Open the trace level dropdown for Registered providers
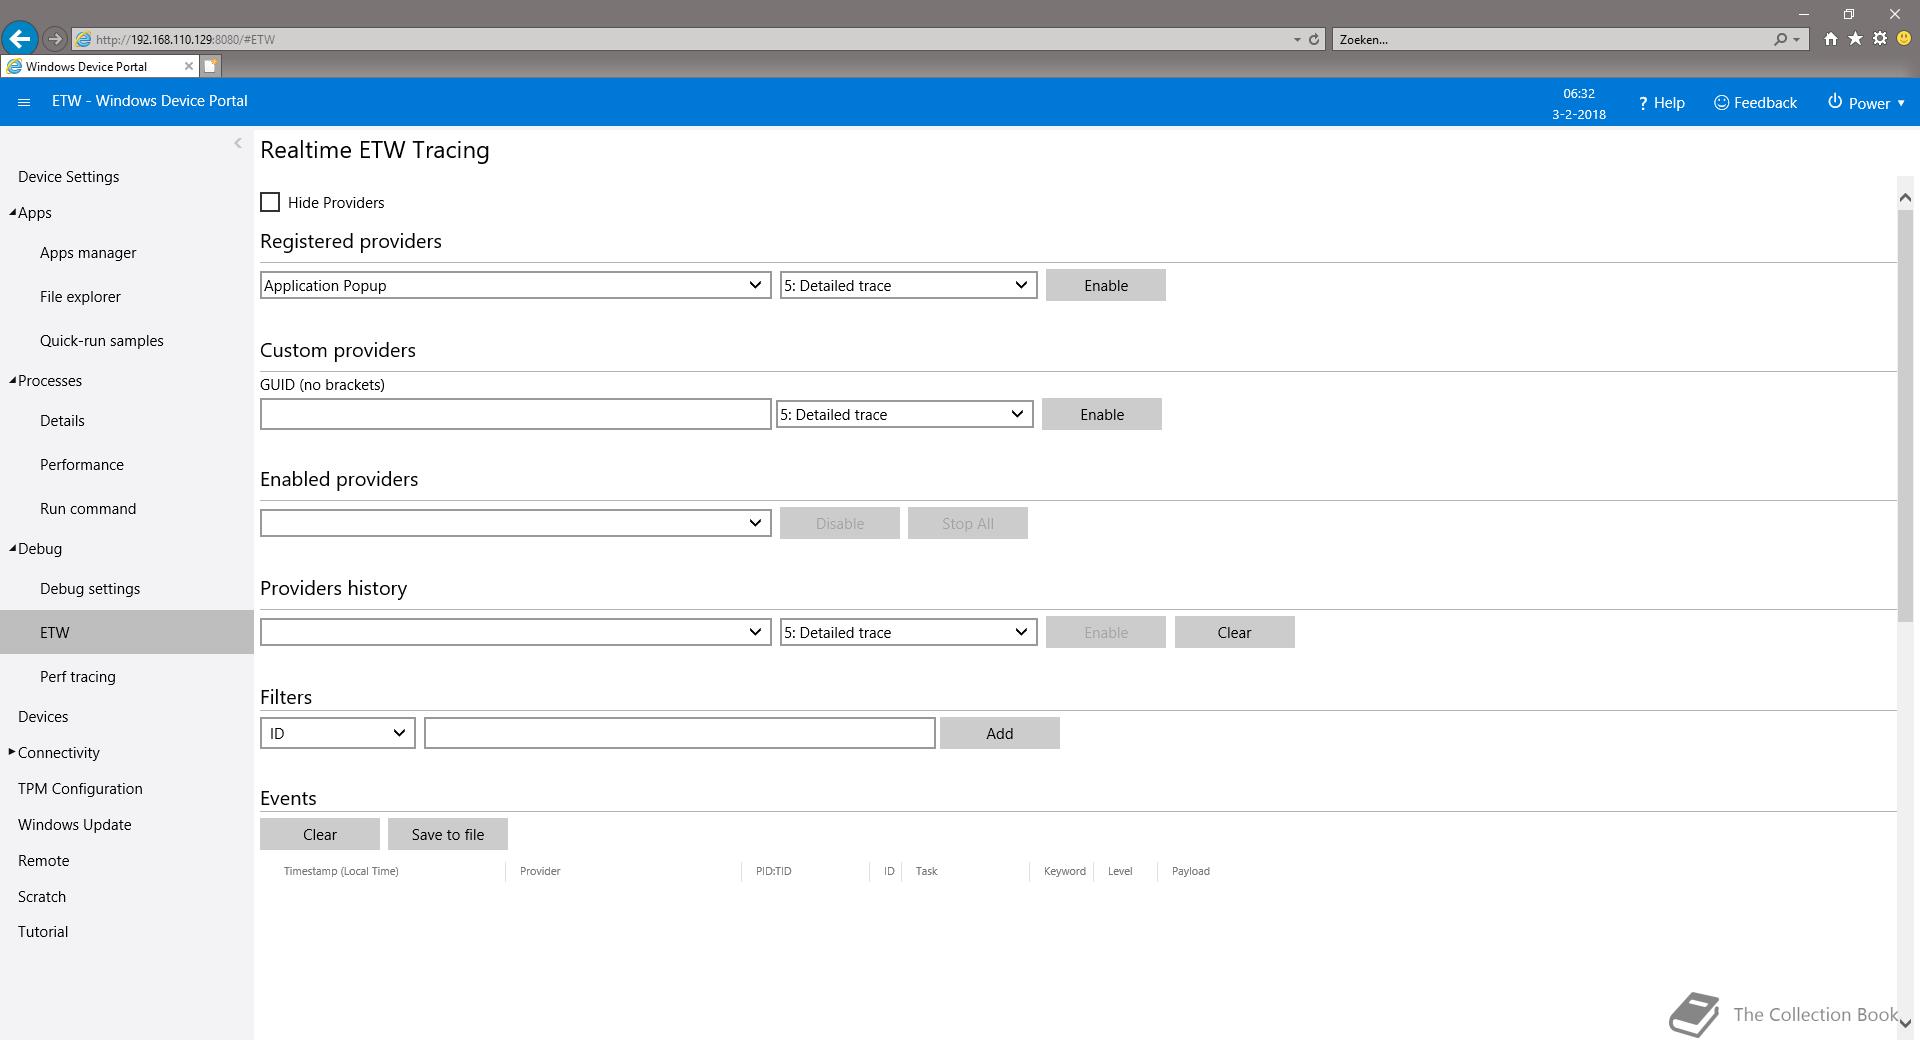Image resolution: width=1920 pixels, height=1040 pixels. [908, 285]
